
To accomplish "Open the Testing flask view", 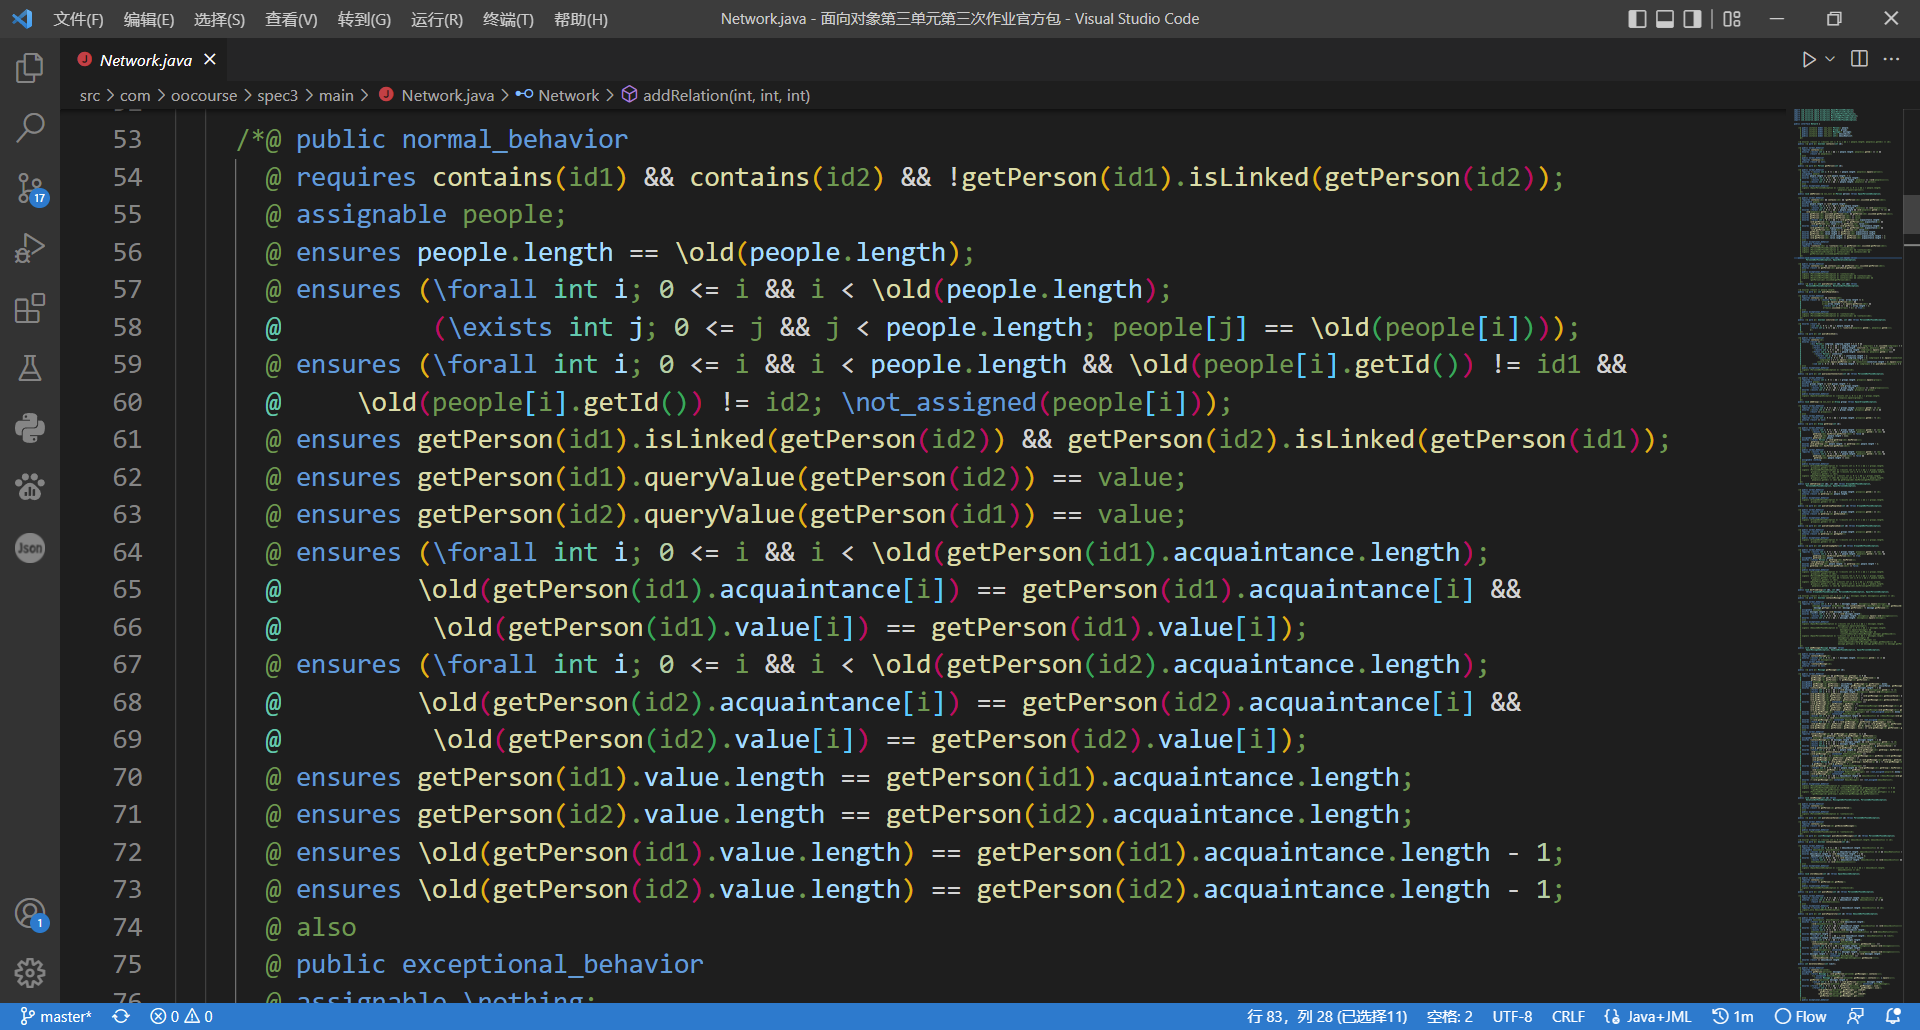I will [x=30, y=368].
